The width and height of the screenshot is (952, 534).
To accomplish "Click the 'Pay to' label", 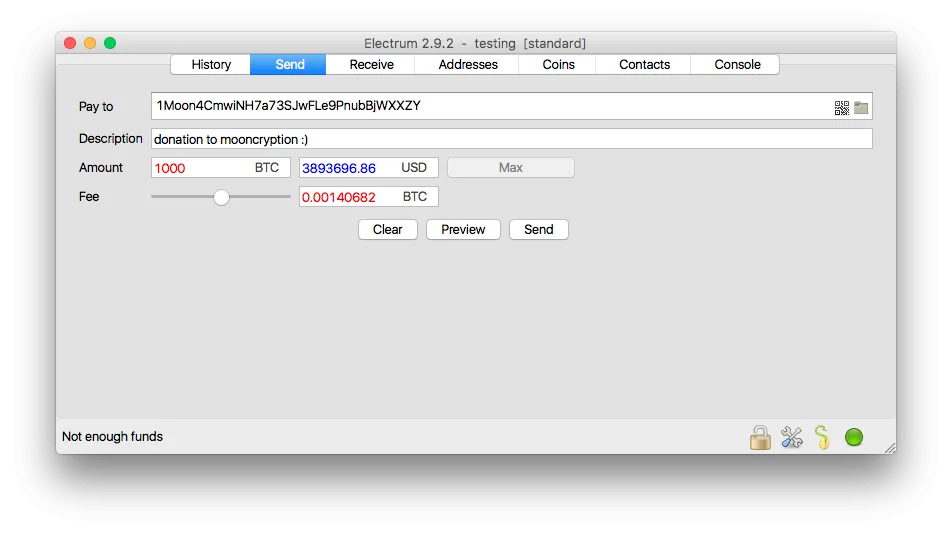I will 96,106.
